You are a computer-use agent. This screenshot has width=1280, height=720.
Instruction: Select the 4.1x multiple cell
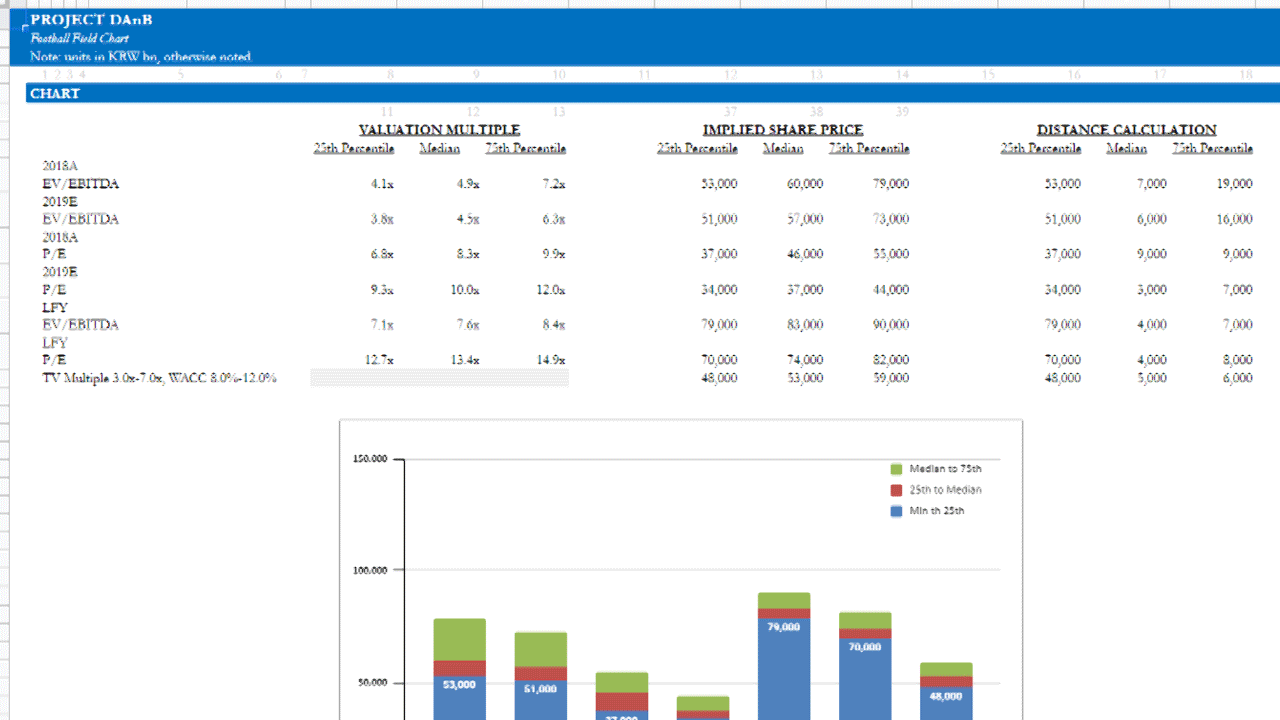[382, 184]
